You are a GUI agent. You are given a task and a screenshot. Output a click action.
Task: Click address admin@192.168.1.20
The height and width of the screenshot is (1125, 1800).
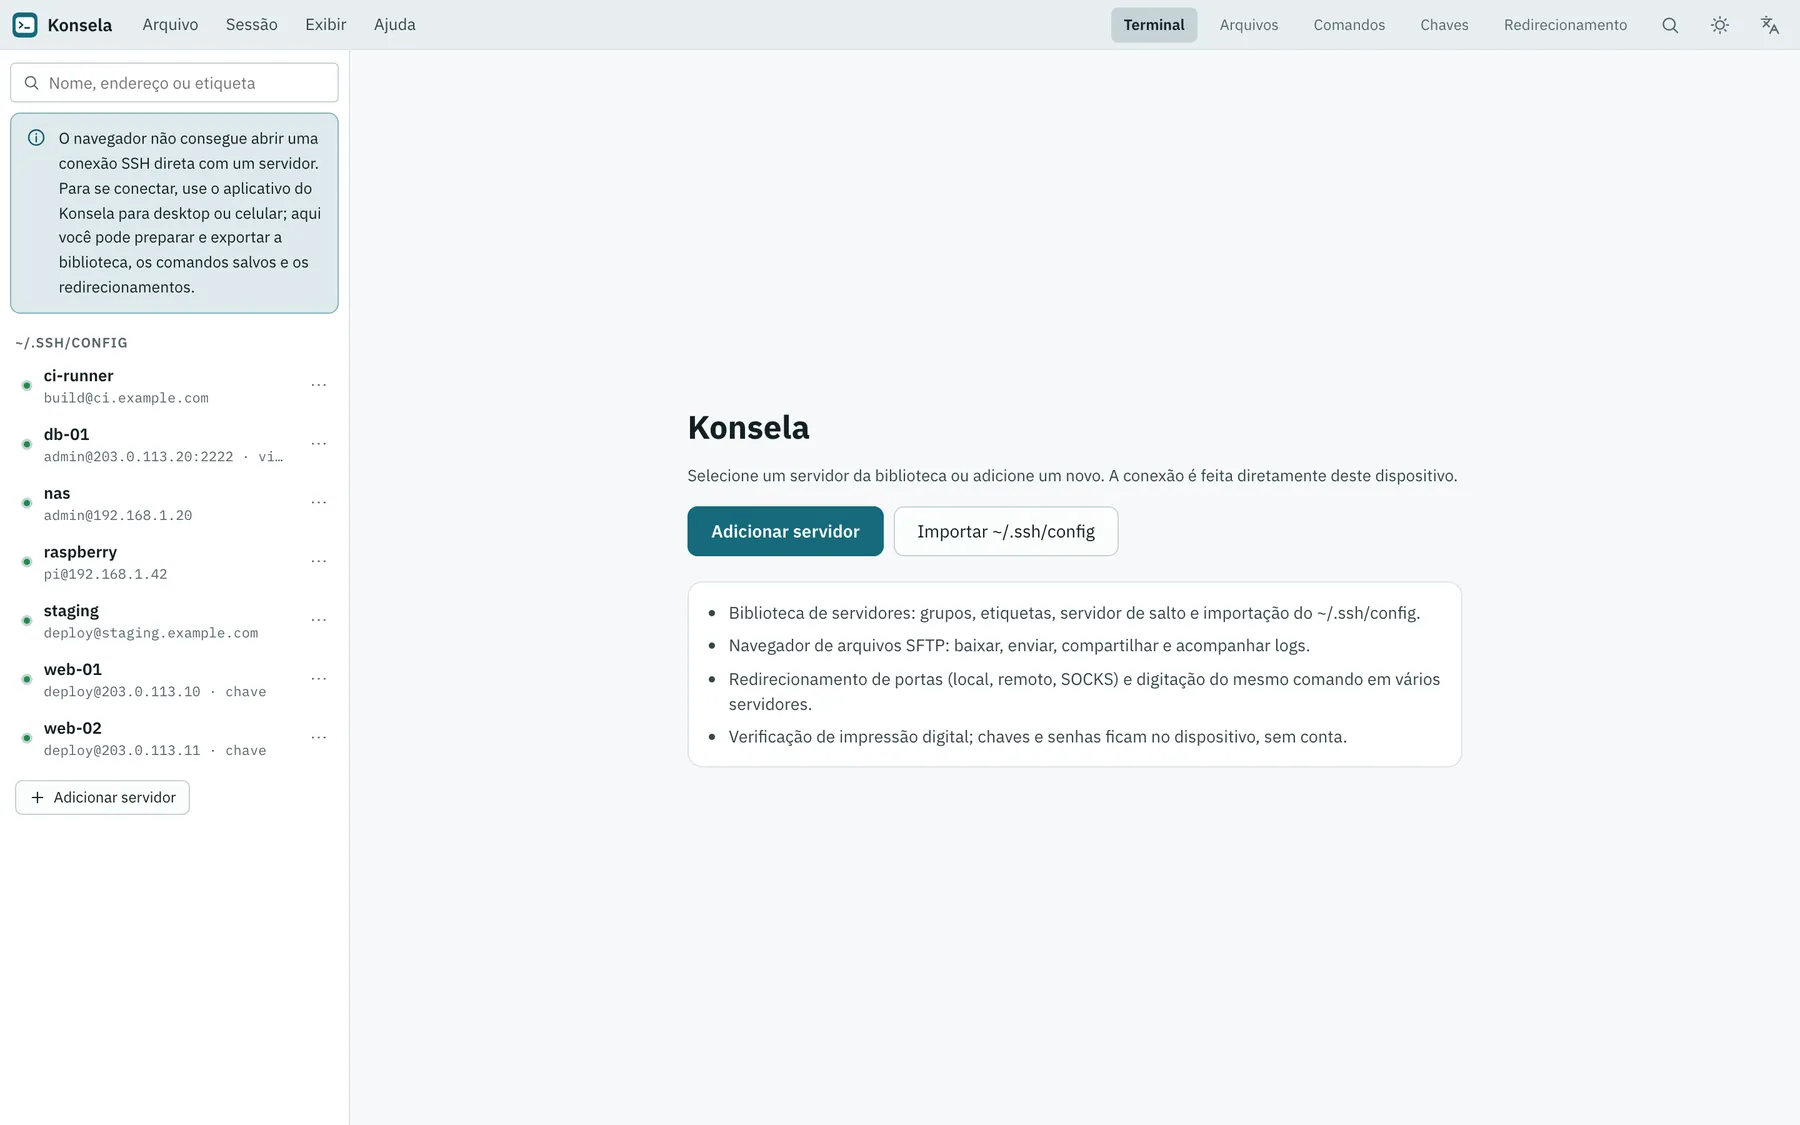tap(118, 516)
